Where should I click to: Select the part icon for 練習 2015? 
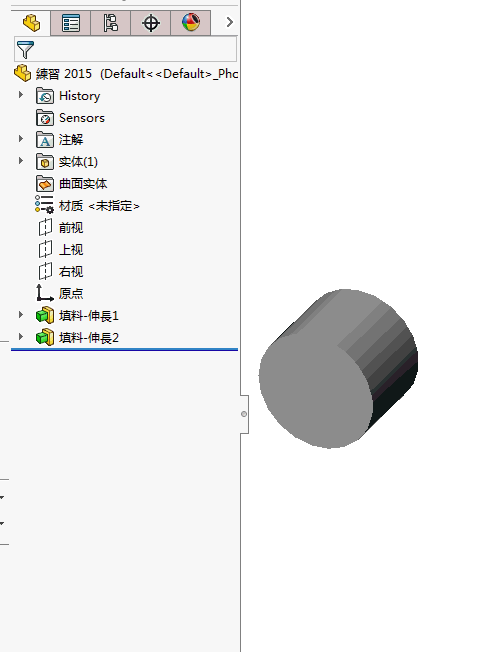coord(22,73)
